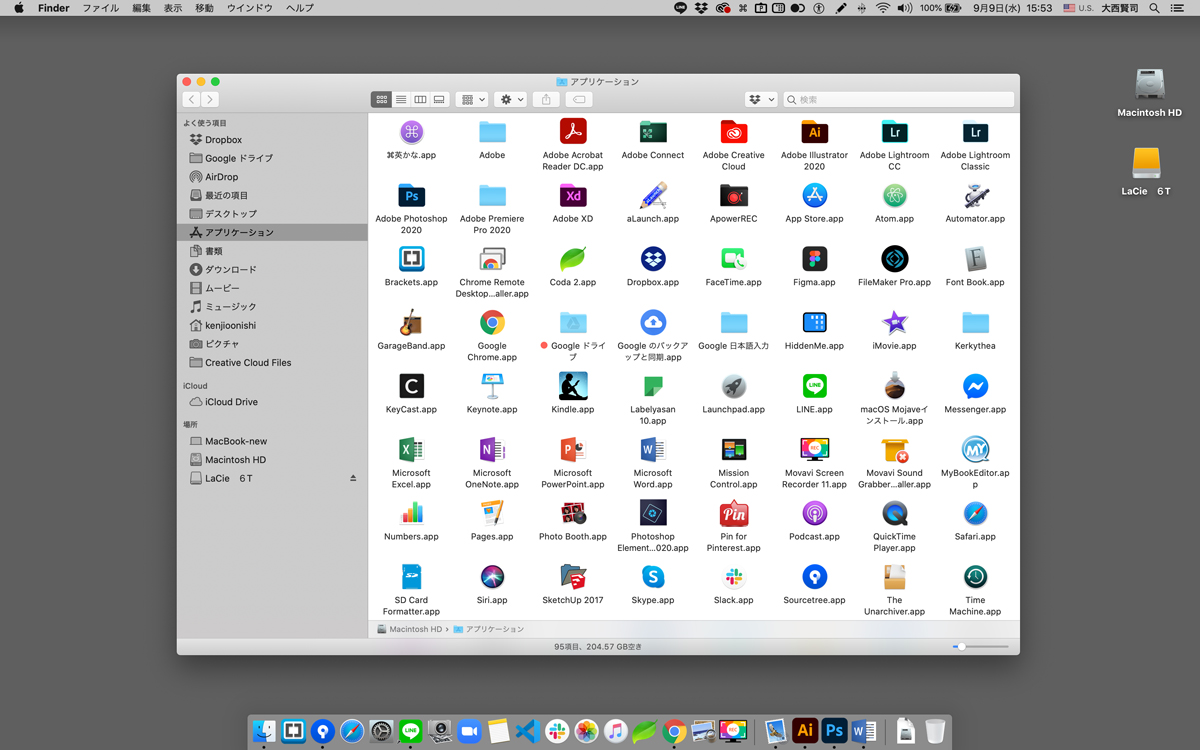Select the Adobe Illustrator 2020 icon
The height and width of the screenshot is (750, 1200).
[814, 131]
